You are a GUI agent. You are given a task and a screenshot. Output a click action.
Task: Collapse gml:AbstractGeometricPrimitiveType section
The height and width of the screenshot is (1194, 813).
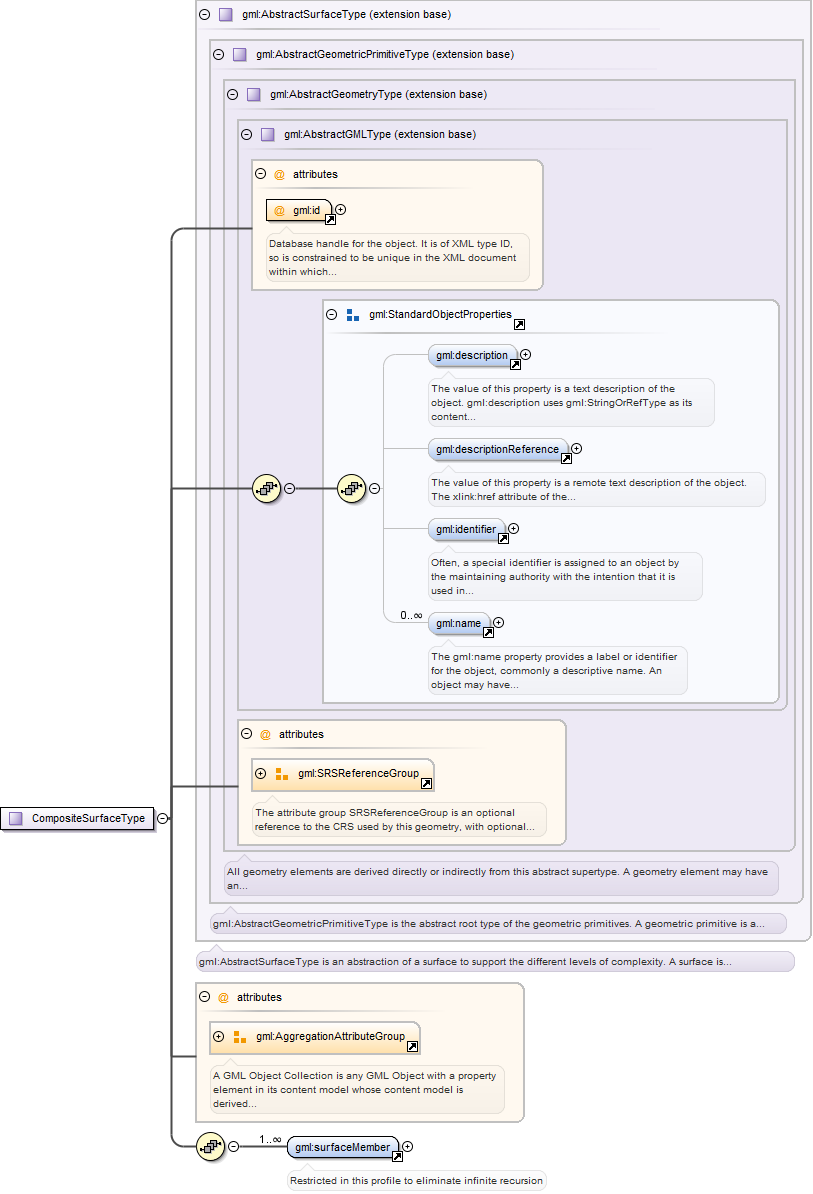(218, 55)
